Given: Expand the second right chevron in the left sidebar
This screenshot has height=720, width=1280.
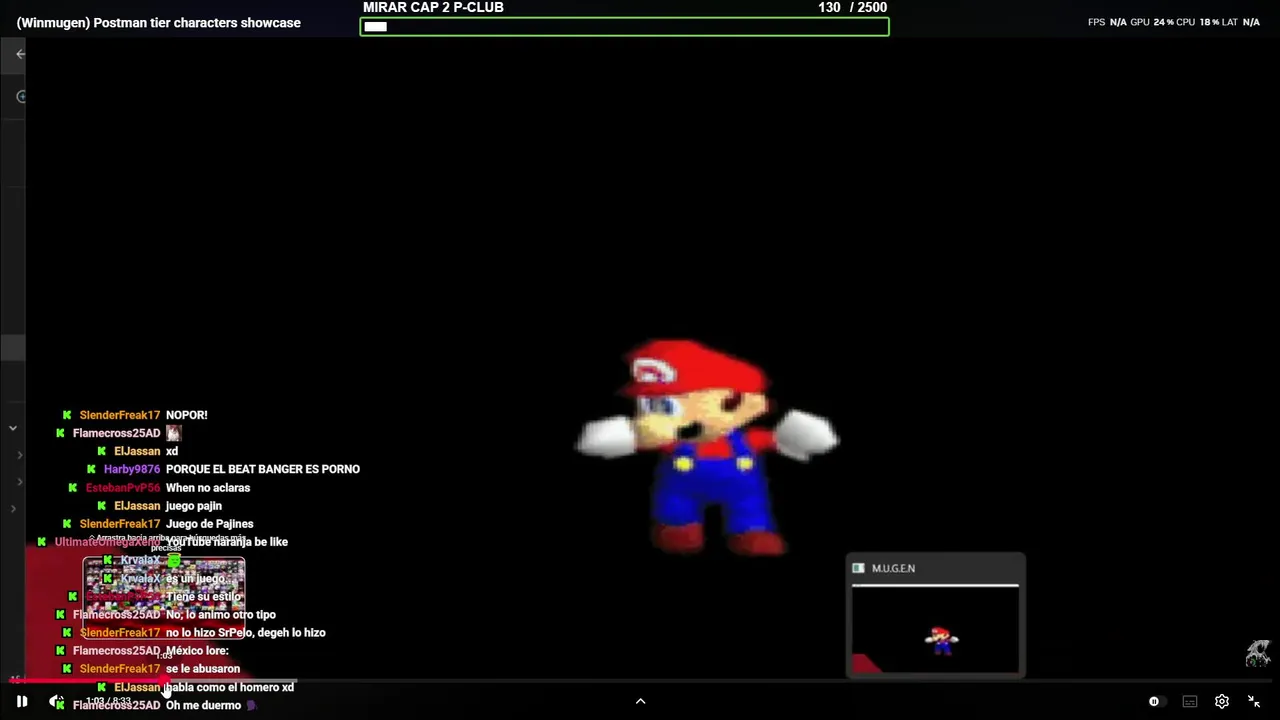Looking at the screenshot, I should pos(19,482).
